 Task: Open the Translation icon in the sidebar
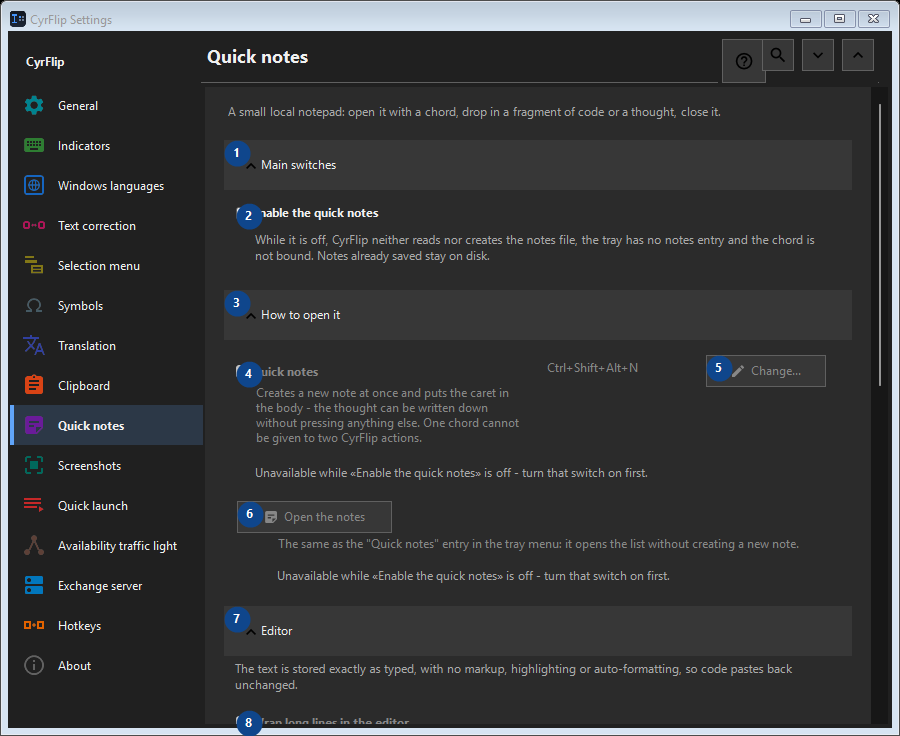[34, 346]
